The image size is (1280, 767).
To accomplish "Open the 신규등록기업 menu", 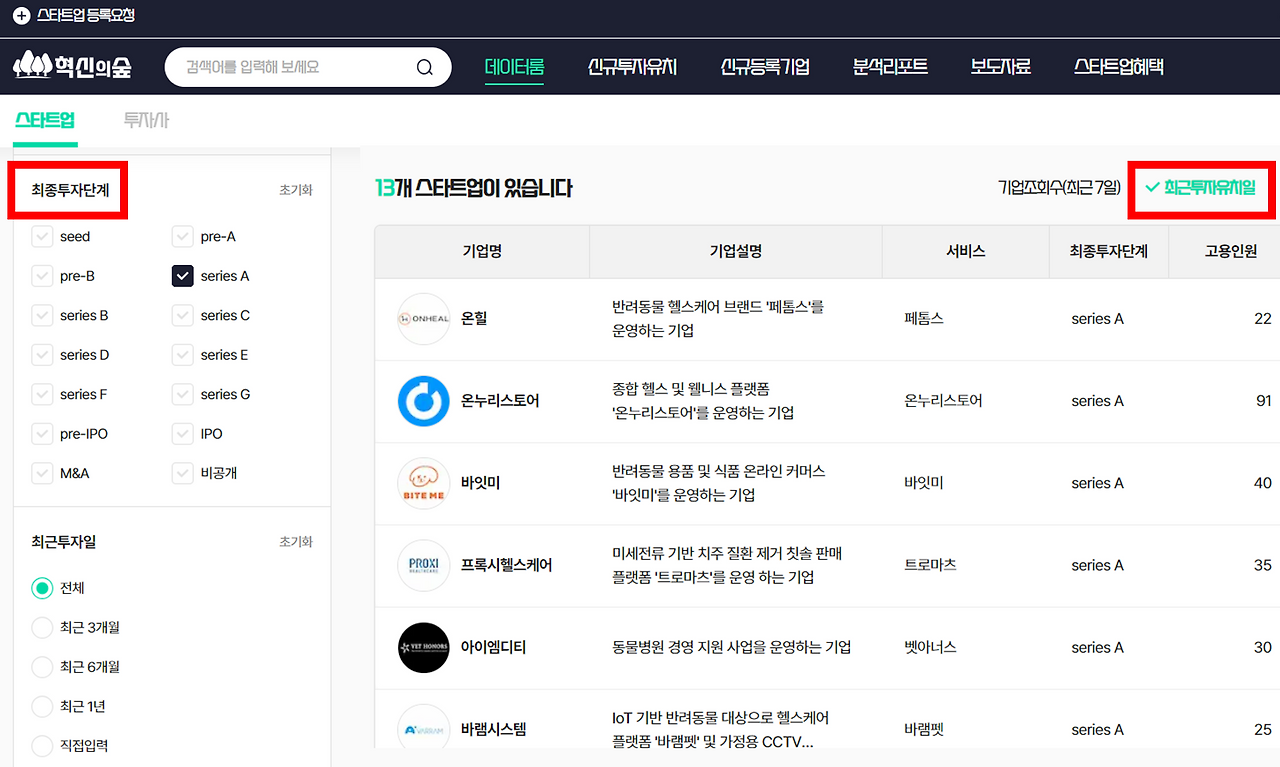I will pyautogui.click(x=765, y=67).
